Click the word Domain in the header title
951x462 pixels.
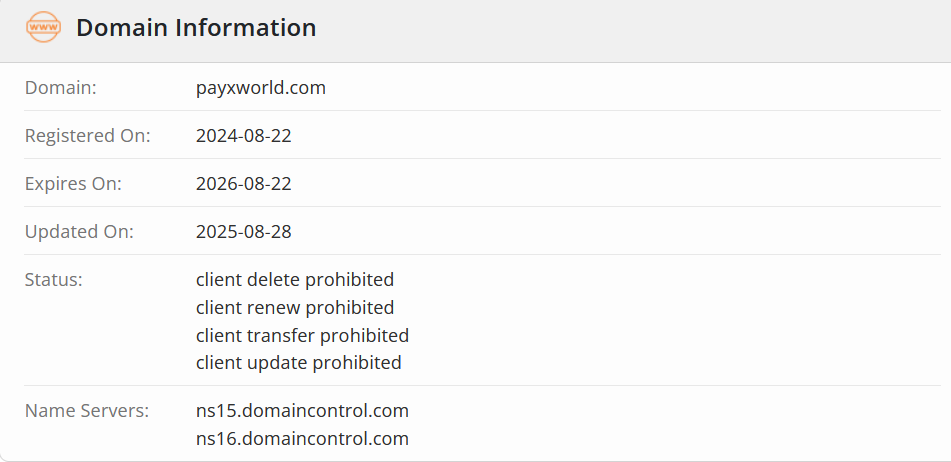119,28
